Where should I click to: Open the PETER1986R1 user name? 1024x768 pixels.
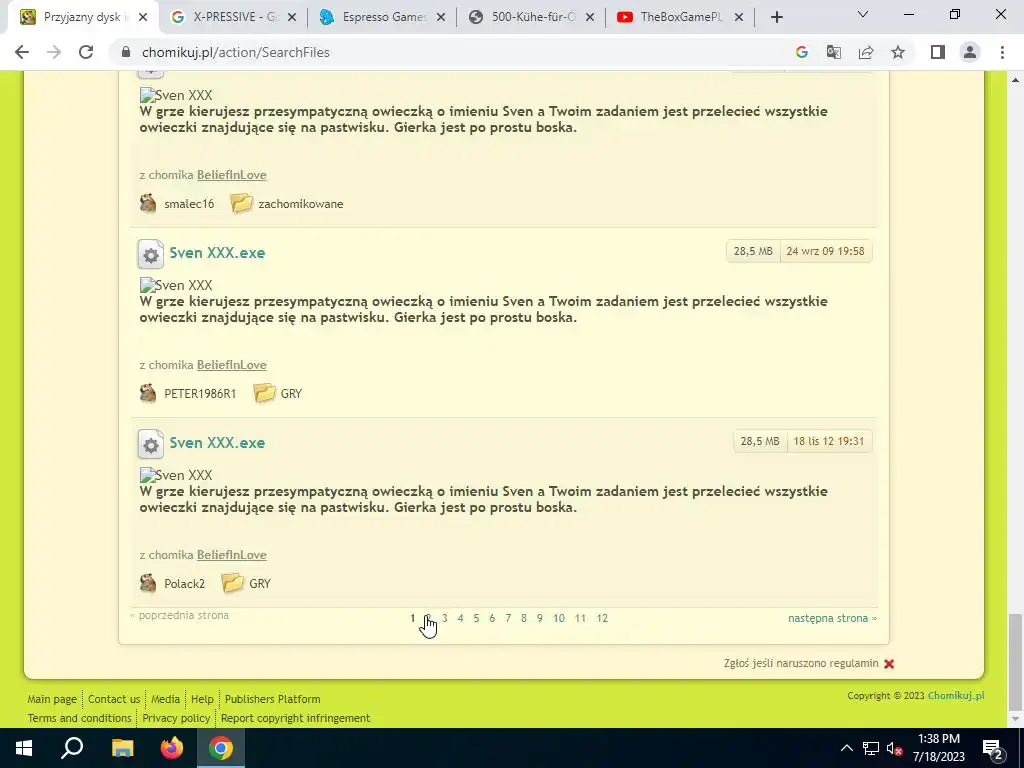coord(200,394)
